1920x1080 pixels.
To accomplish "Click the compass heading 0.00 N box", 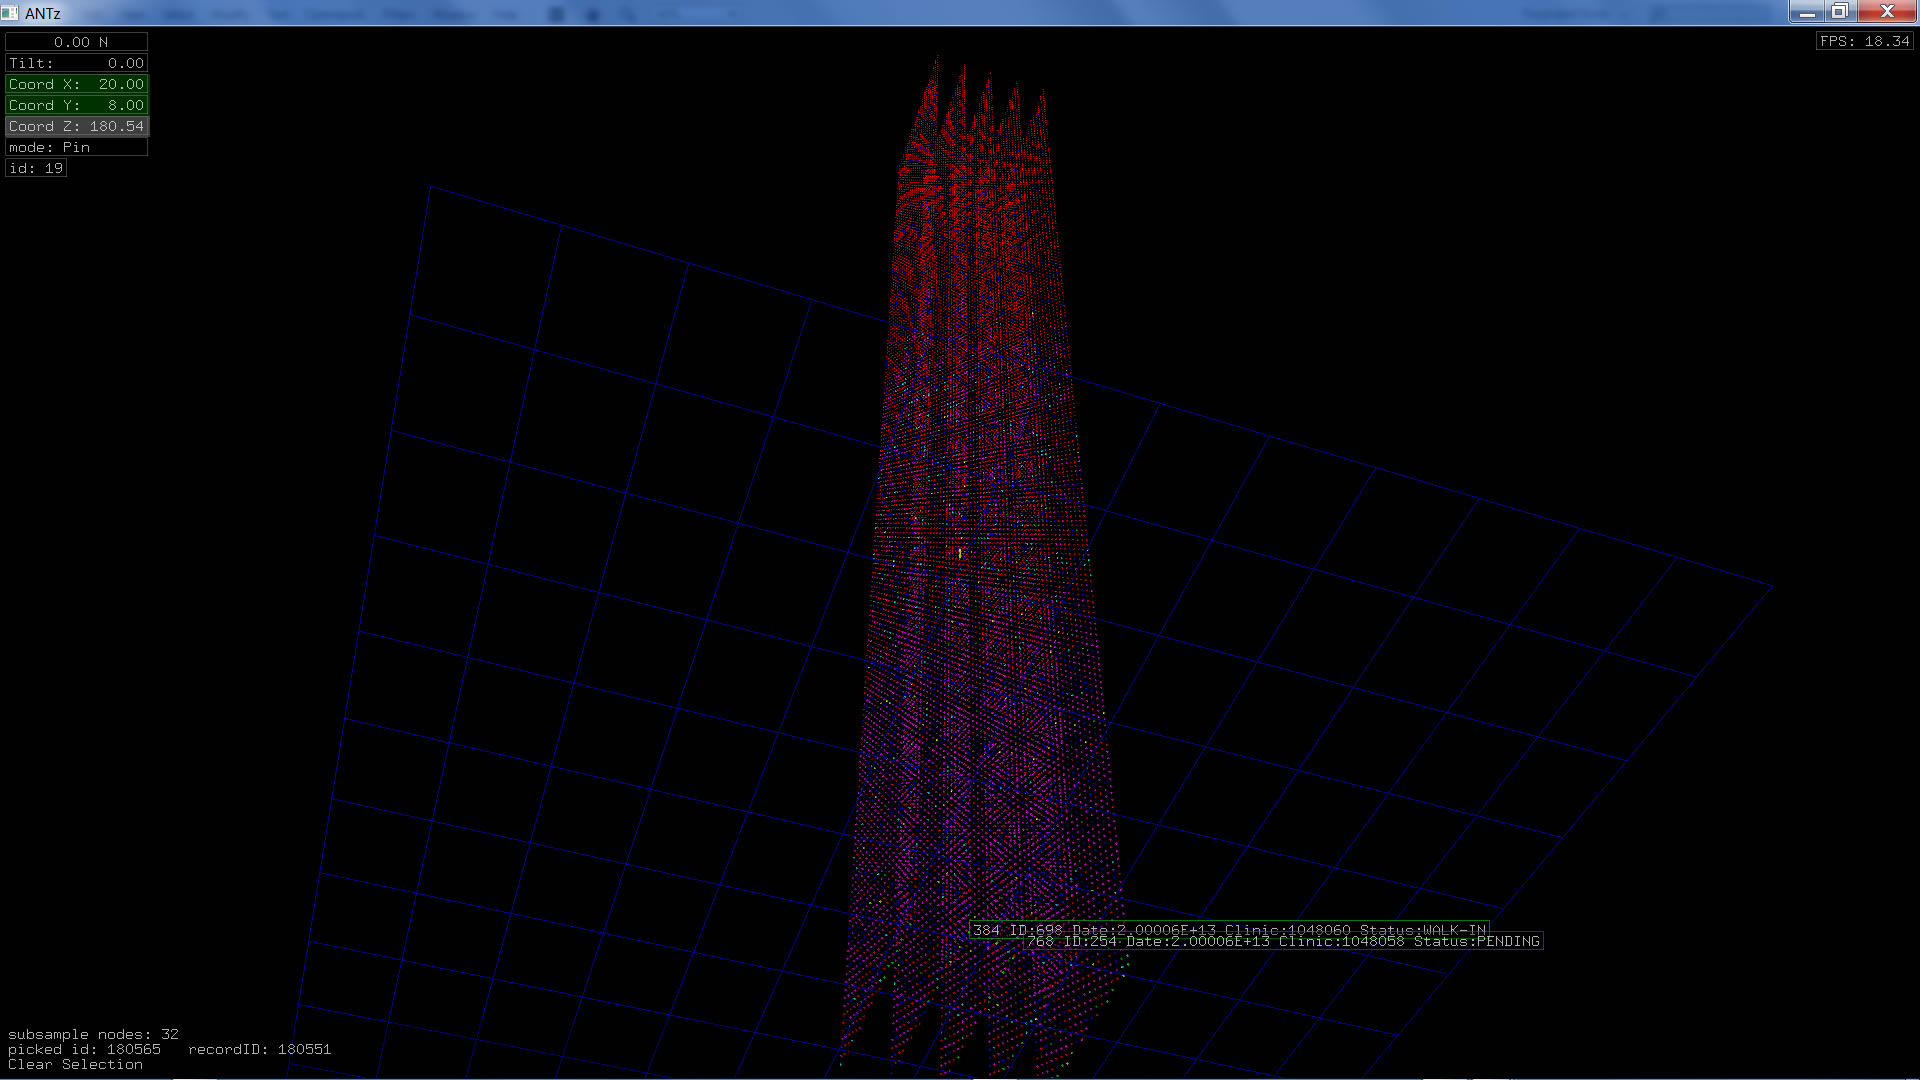I will [77, 42].
